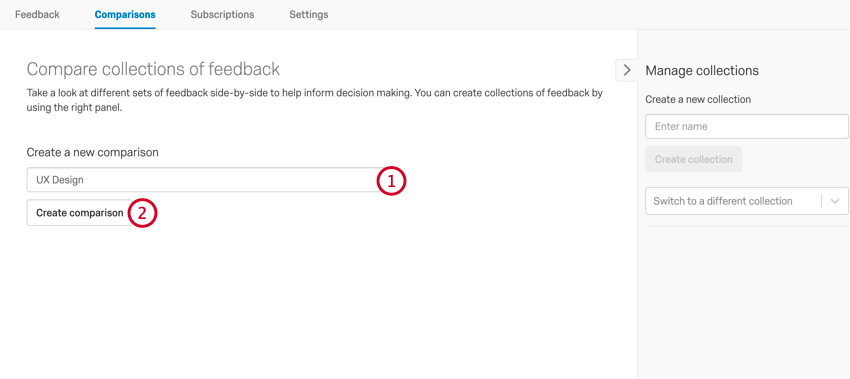
Task: Click the red circled number 2 marker
Action: coord(142,213)
